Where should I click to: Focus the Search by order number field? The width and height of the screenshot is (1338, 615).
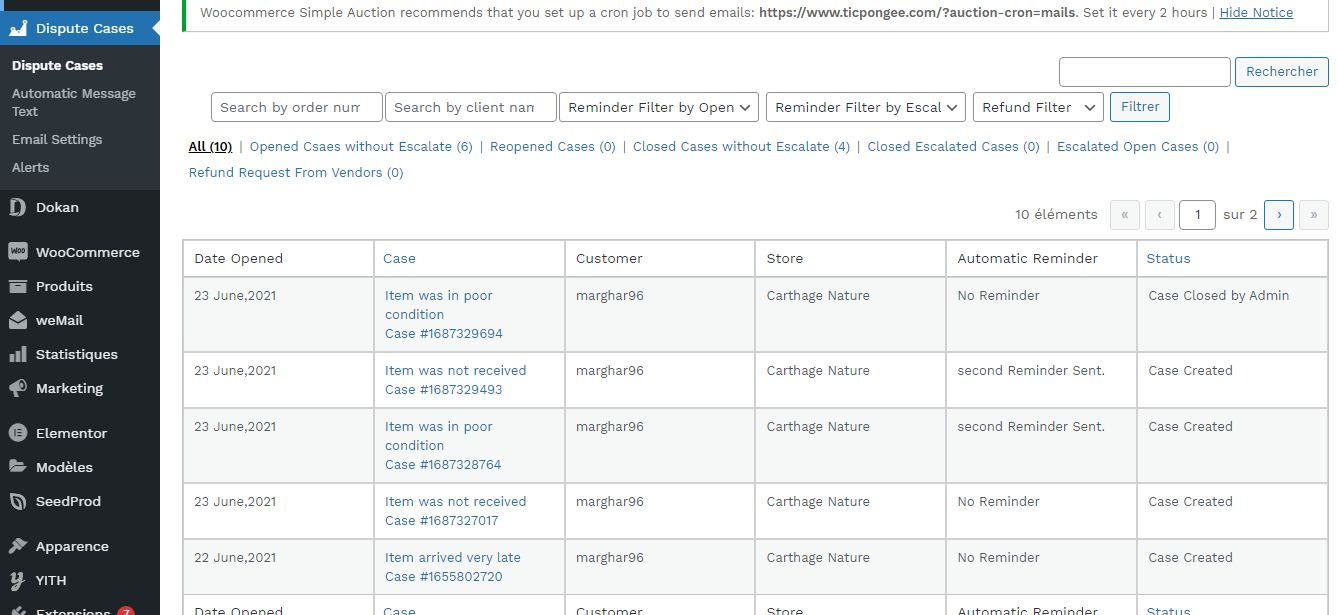(x=297, y=107)
